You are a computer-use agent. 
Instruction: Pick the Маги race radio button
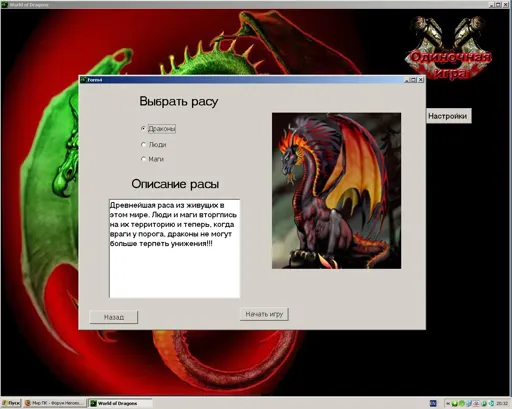pos(144,159)
